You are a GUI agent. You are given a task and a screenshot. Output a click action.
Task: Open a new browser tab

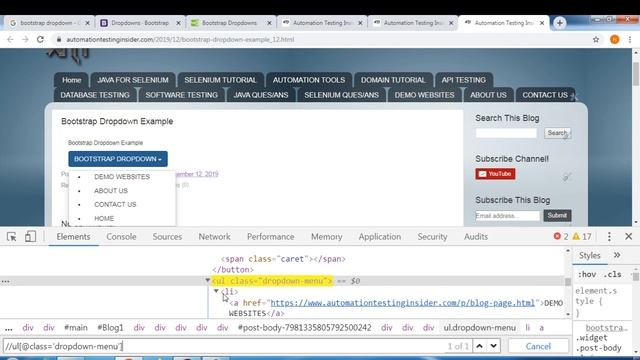click(x=560, y=23)
